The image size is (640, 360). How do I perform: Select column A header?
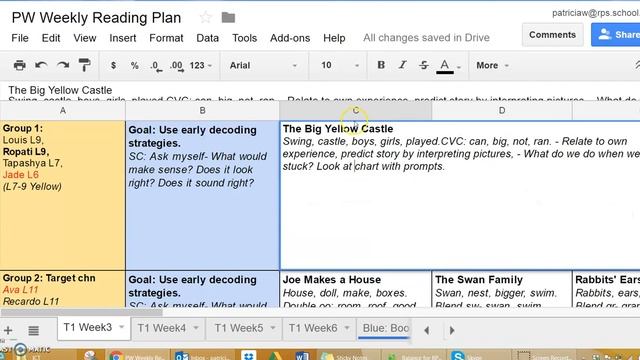[63, 111]
